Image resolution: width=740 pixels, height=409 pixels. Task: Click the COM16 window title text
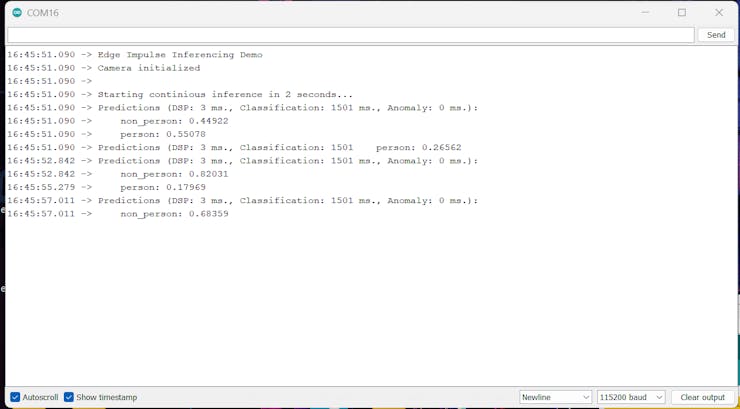[42, 13]
